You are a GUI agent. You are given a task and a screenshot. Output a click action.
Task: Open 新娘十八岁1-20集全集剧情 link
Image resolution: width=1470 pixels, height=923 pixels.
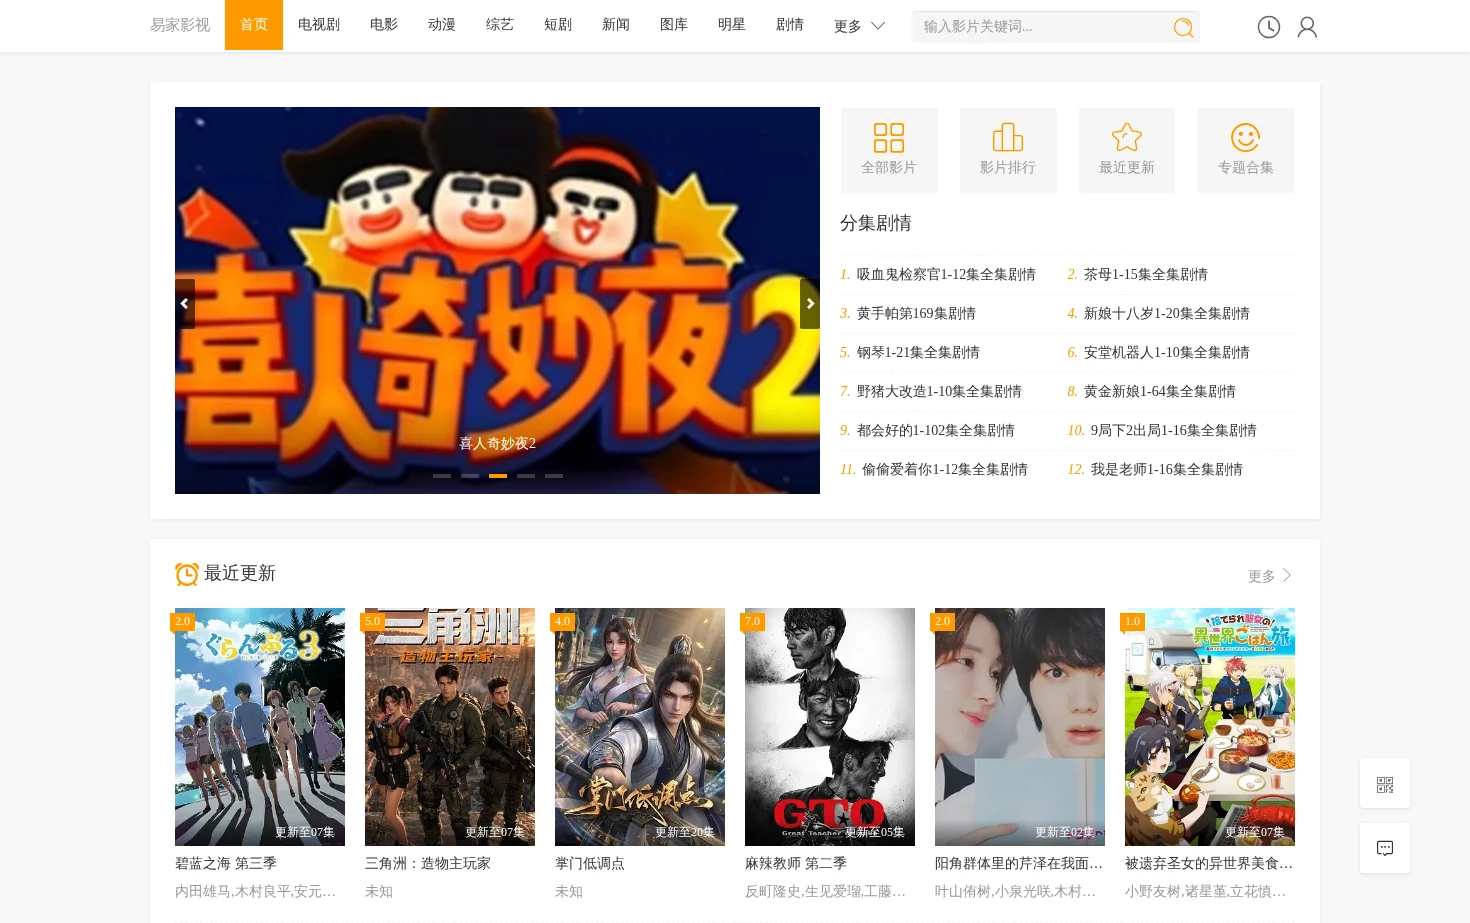pos(1167,313)
